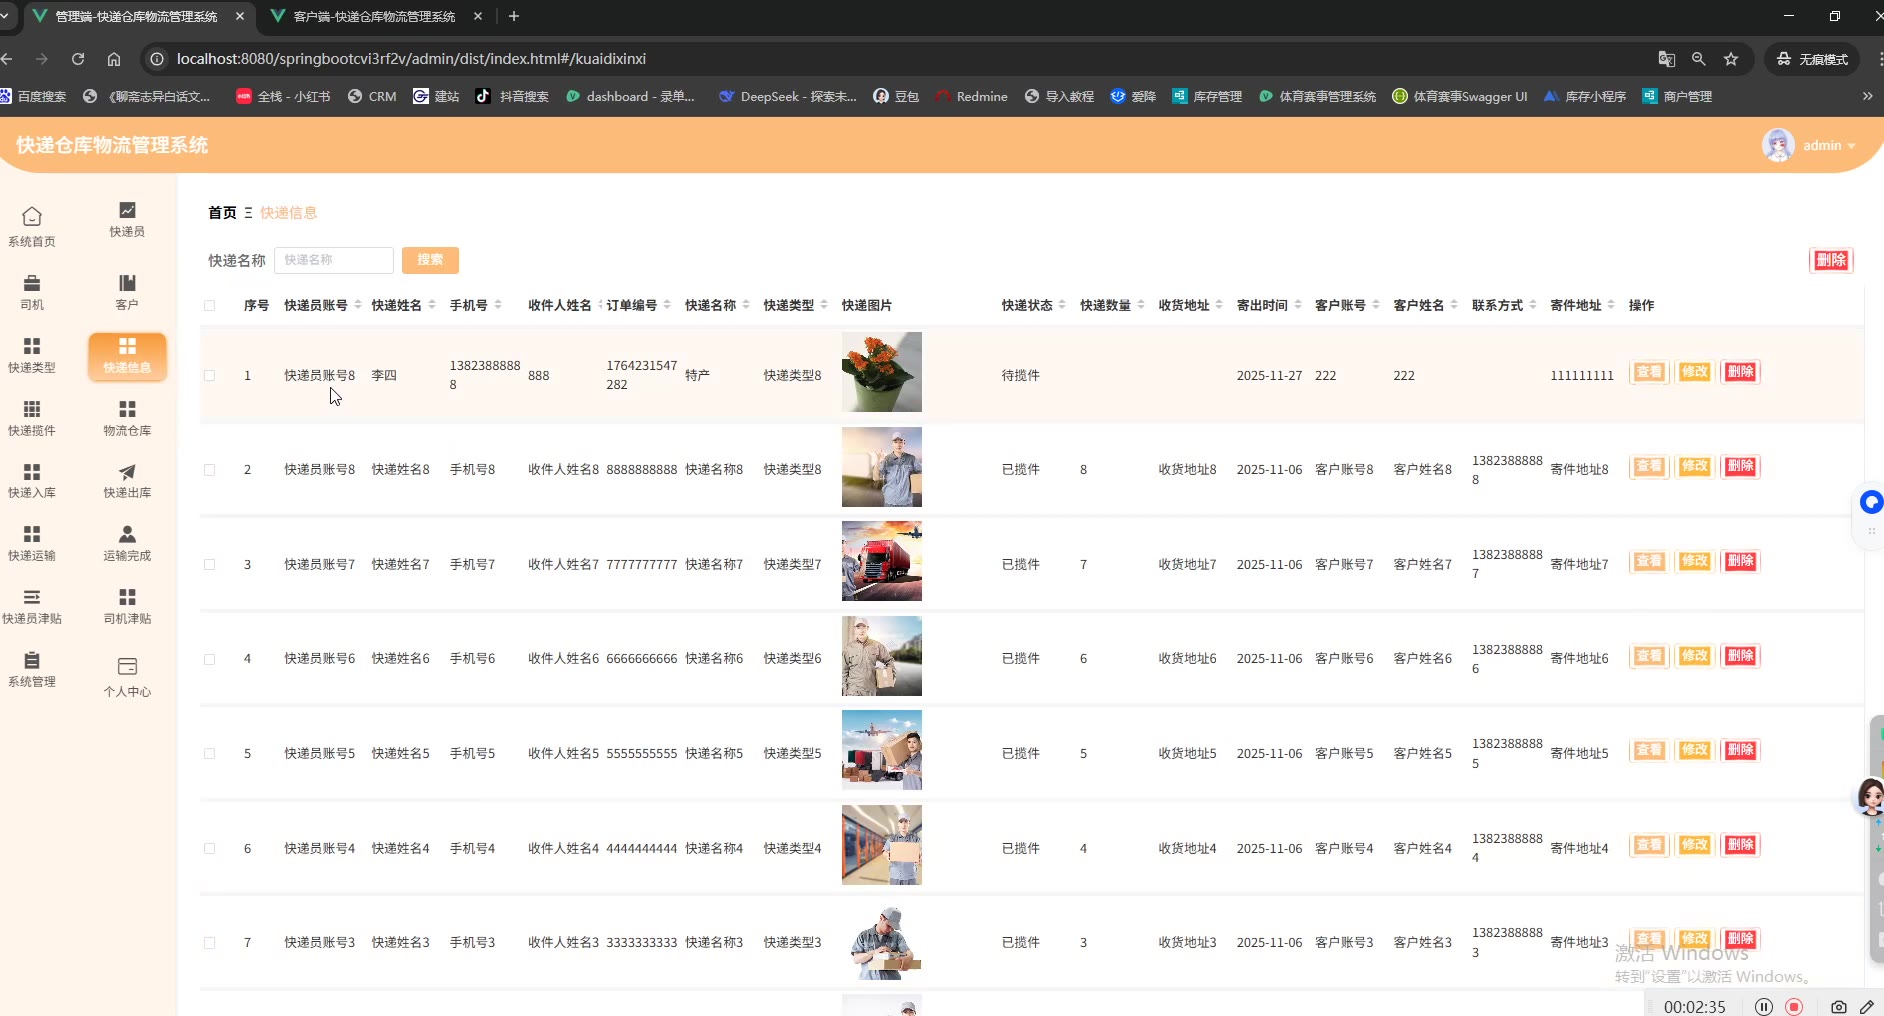Screen dimensions: 1884x1016
Task: Check the row for 快递名称5
Action: (209, 754)
